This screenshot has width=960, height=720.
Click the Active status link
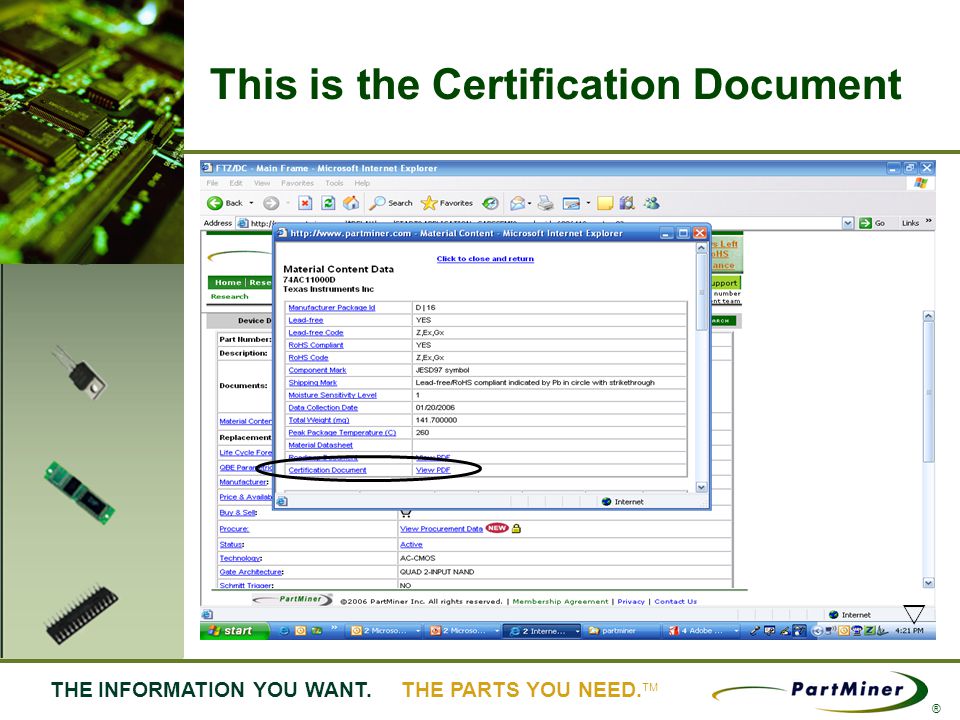point(411,545)
